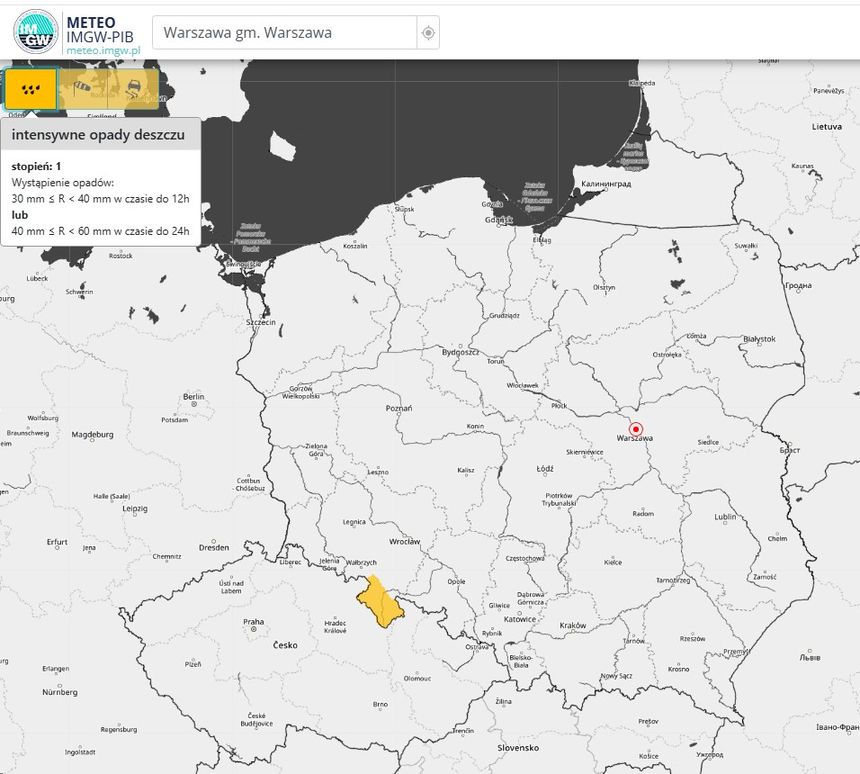The height and width of the screenshot is (774, 860).
Task: Click the Rzeszów label on the map
Action: [692, 639]
